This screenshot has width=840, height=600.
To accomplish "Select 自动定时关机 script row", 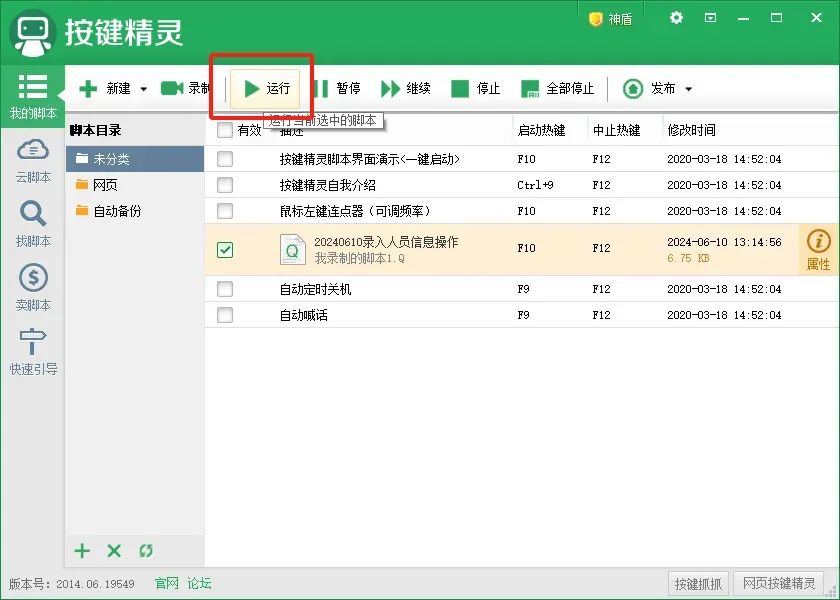I will tap(521, 289).
